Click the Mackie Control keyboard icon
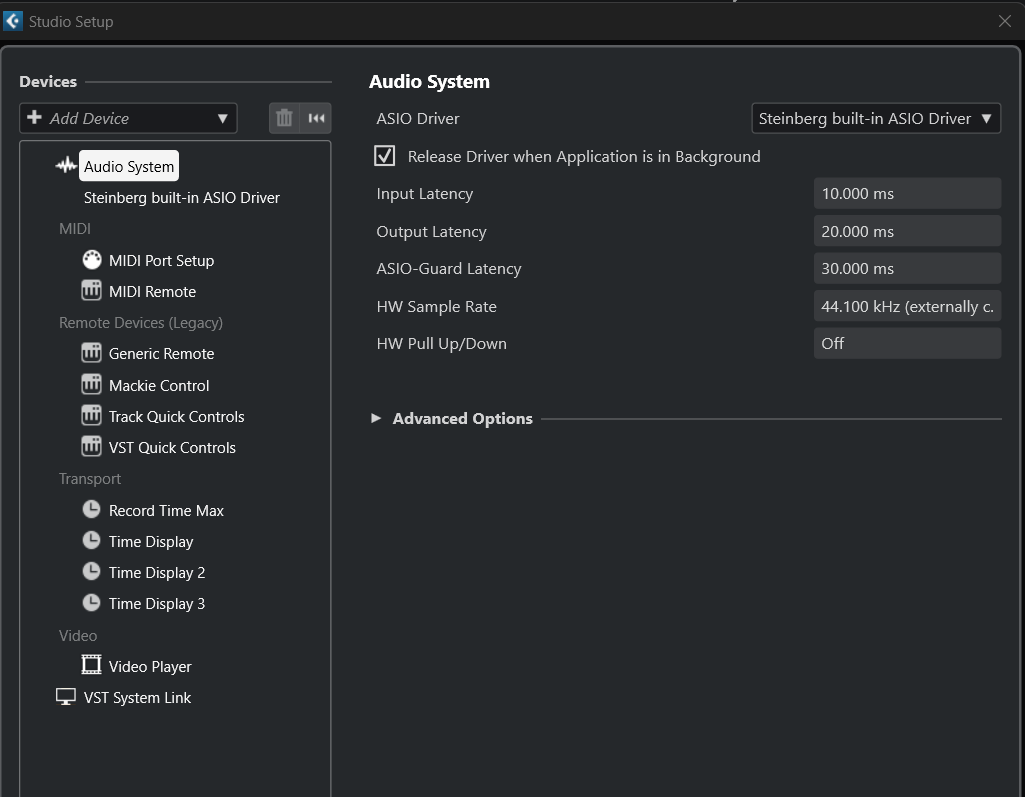Viewport: 1025px width, 797px height. [x=92, y=385]
